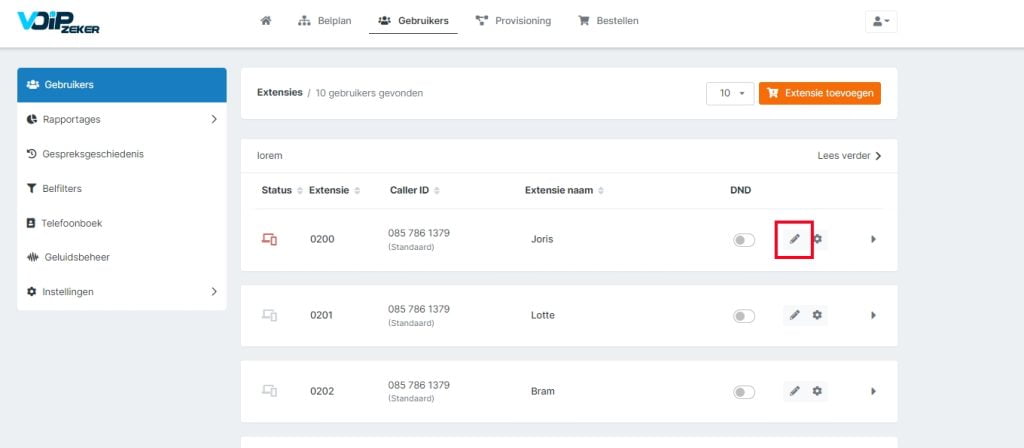The image size is (1024, 448).
Task: Click the Extensies breadcrumb heading
Action: pos(280,93)
